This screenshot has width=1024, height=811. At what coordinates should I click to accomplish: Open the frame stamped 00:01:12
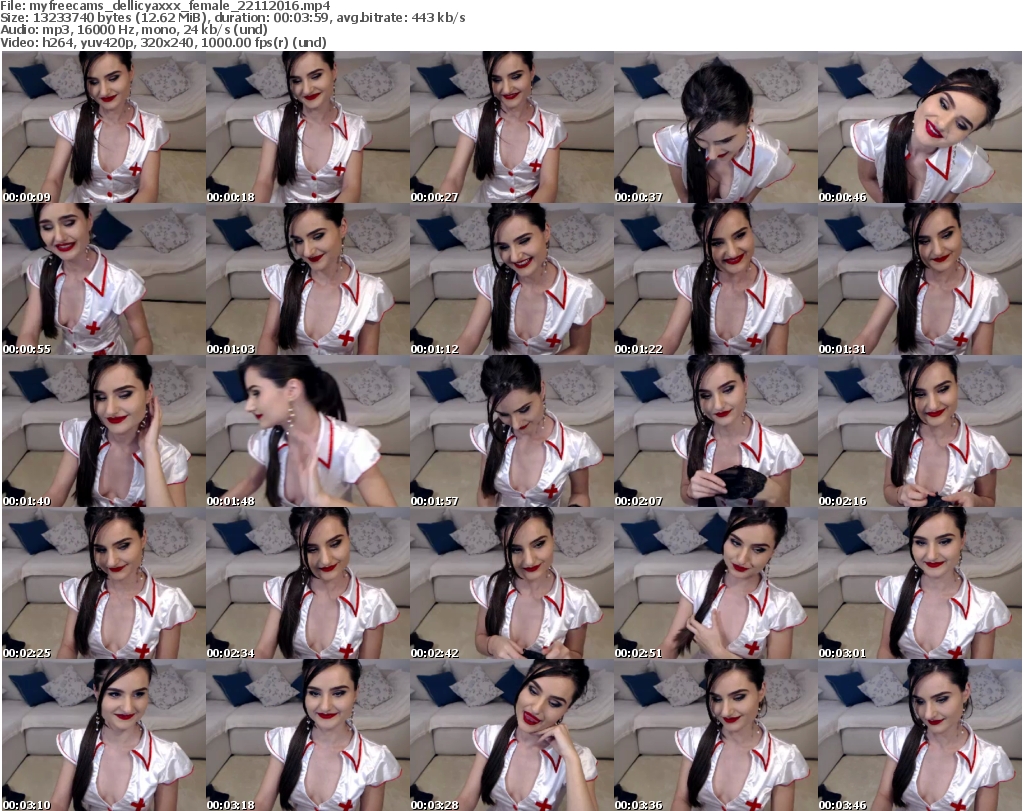511,279
